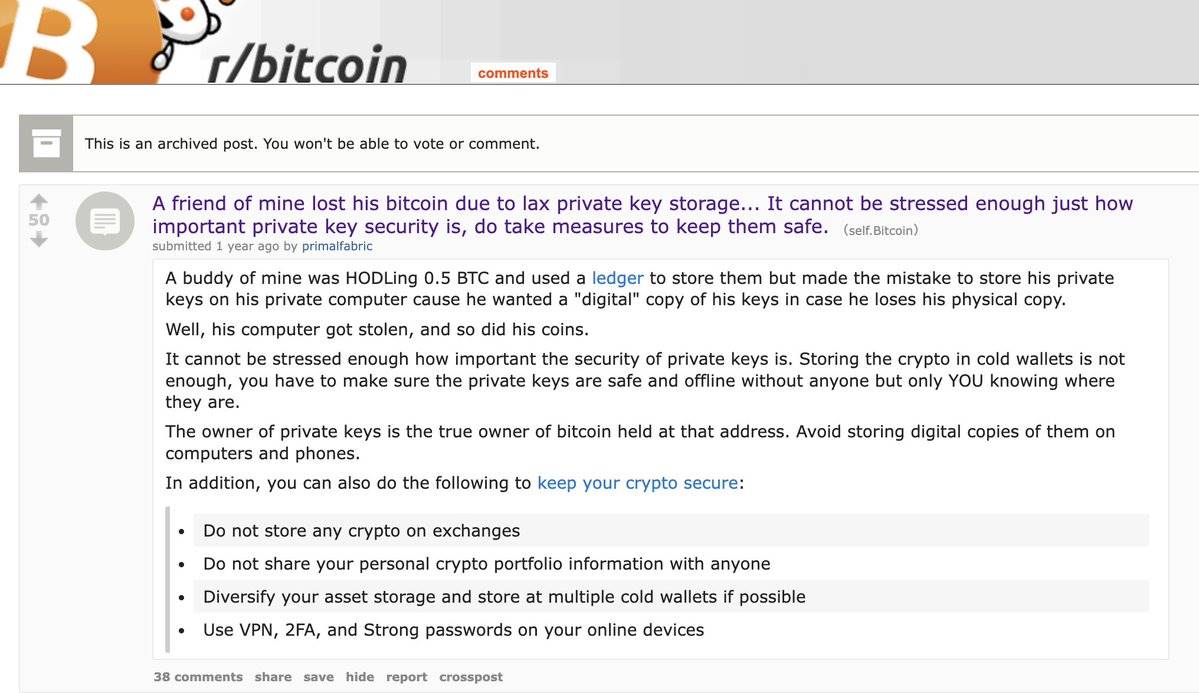This screenshot has height=693, width=1199.
Task: Save the post using save link
Action: tap(318, 677)
